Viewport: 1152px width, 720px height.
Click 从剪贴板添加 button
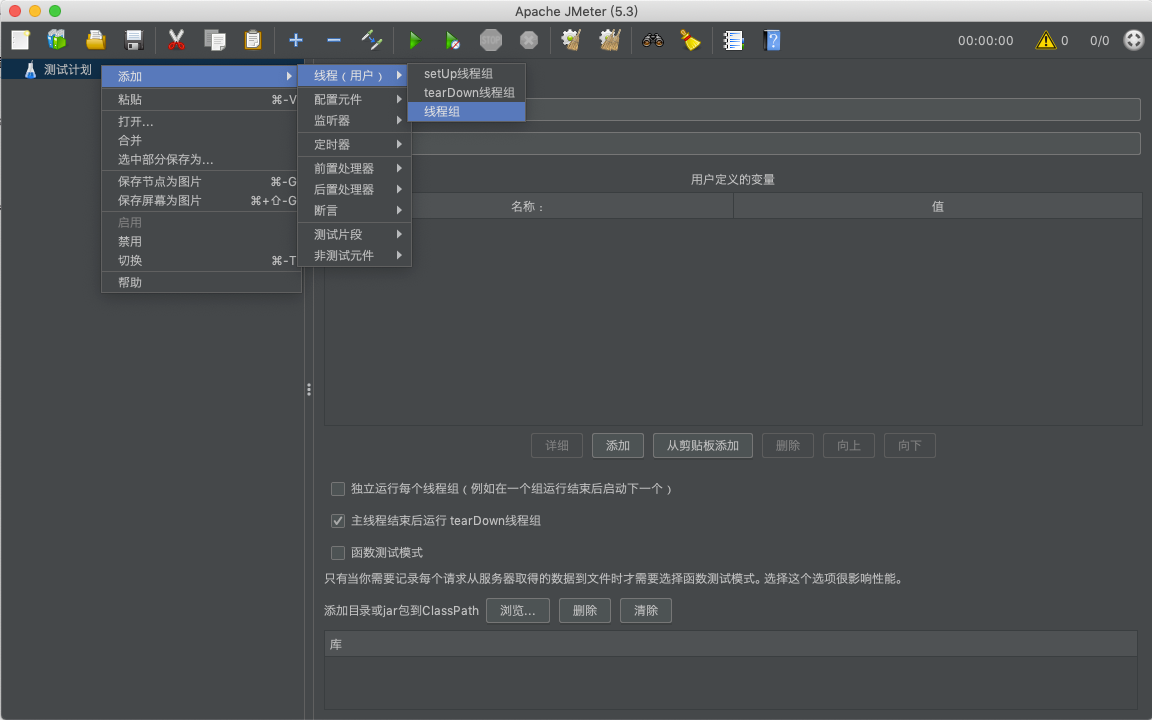coord(702,446)
